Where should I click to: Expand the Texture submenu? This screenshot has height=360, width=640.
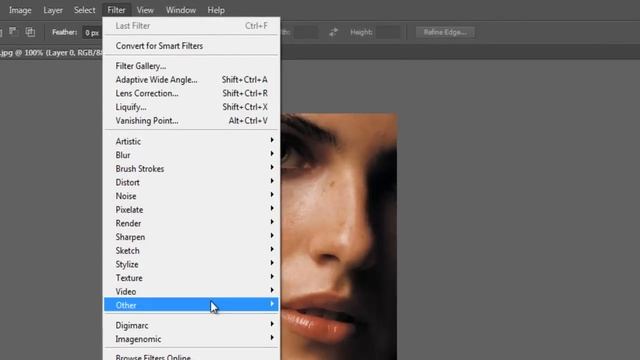191,278
